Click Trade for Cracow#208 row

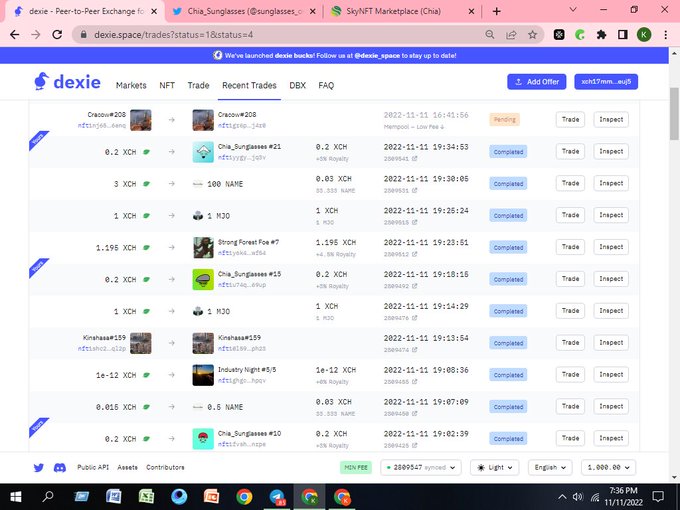570,120
